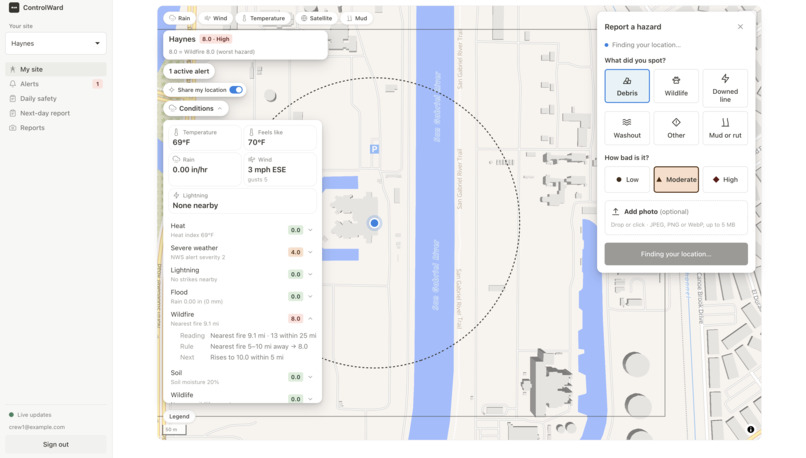Click the 50 m map scale bar
The height and width of the screenshot is (458, 806).
coord(174,430)
